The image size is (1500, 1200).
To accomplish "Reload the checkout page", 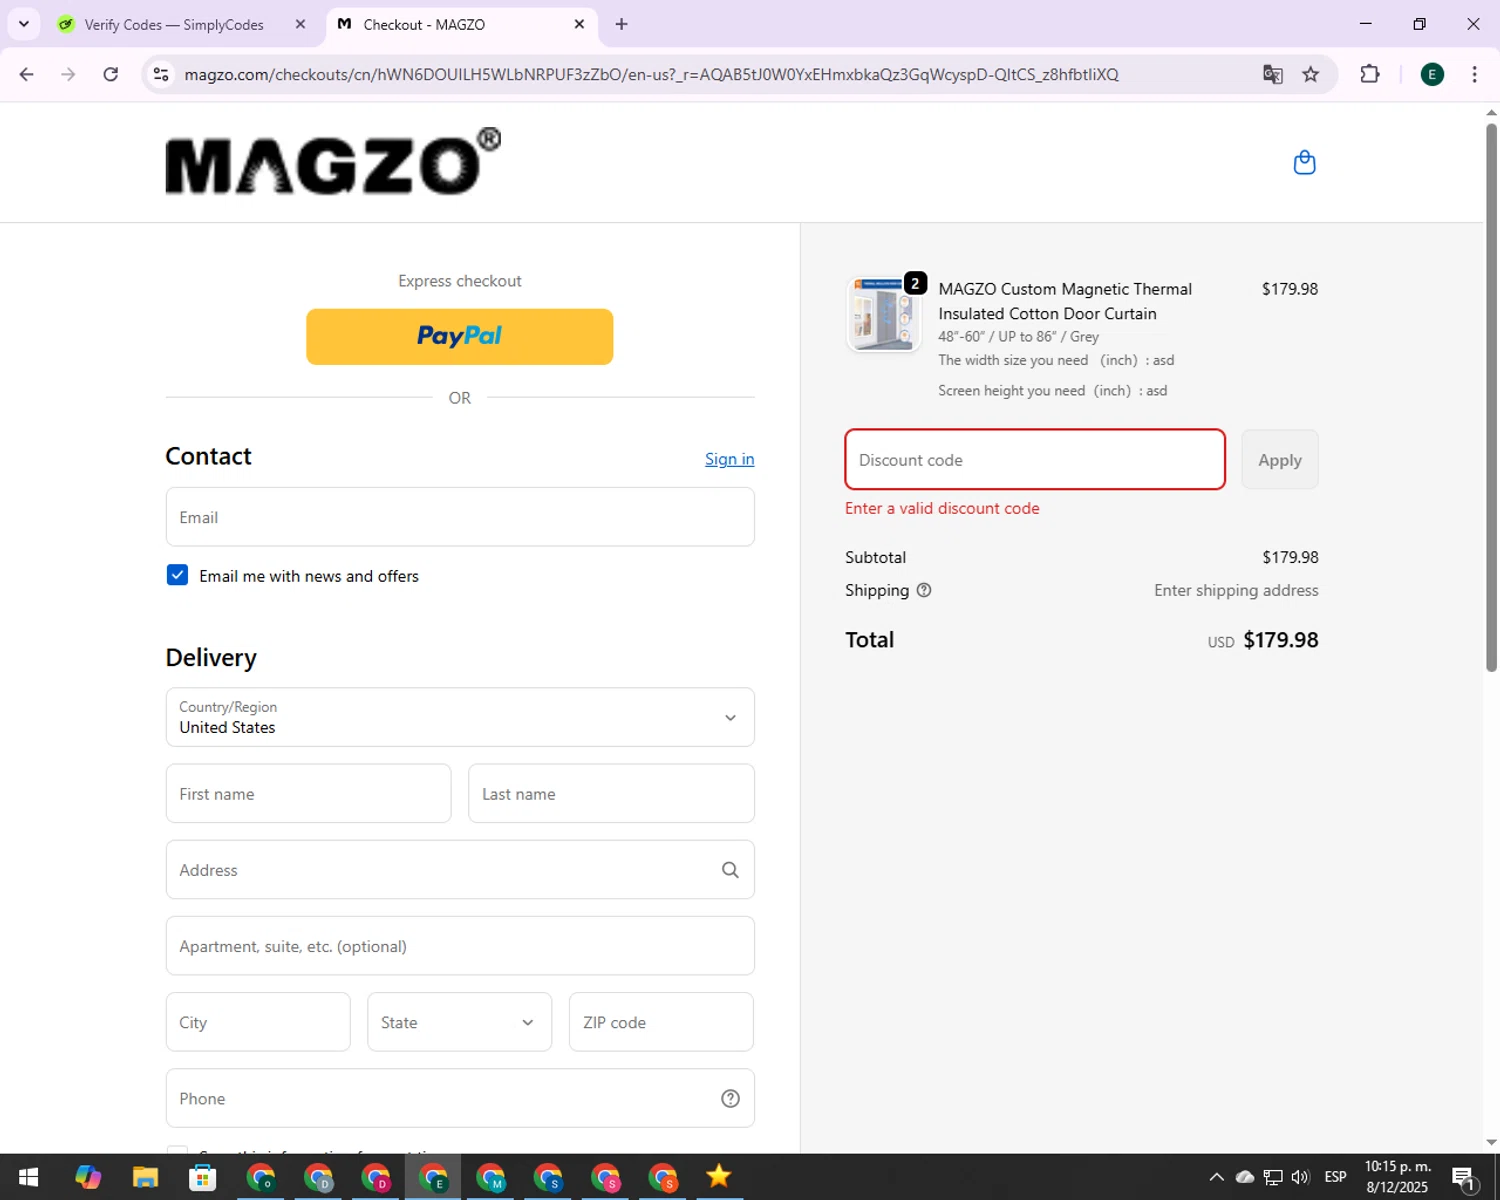I will pos(111,74).
